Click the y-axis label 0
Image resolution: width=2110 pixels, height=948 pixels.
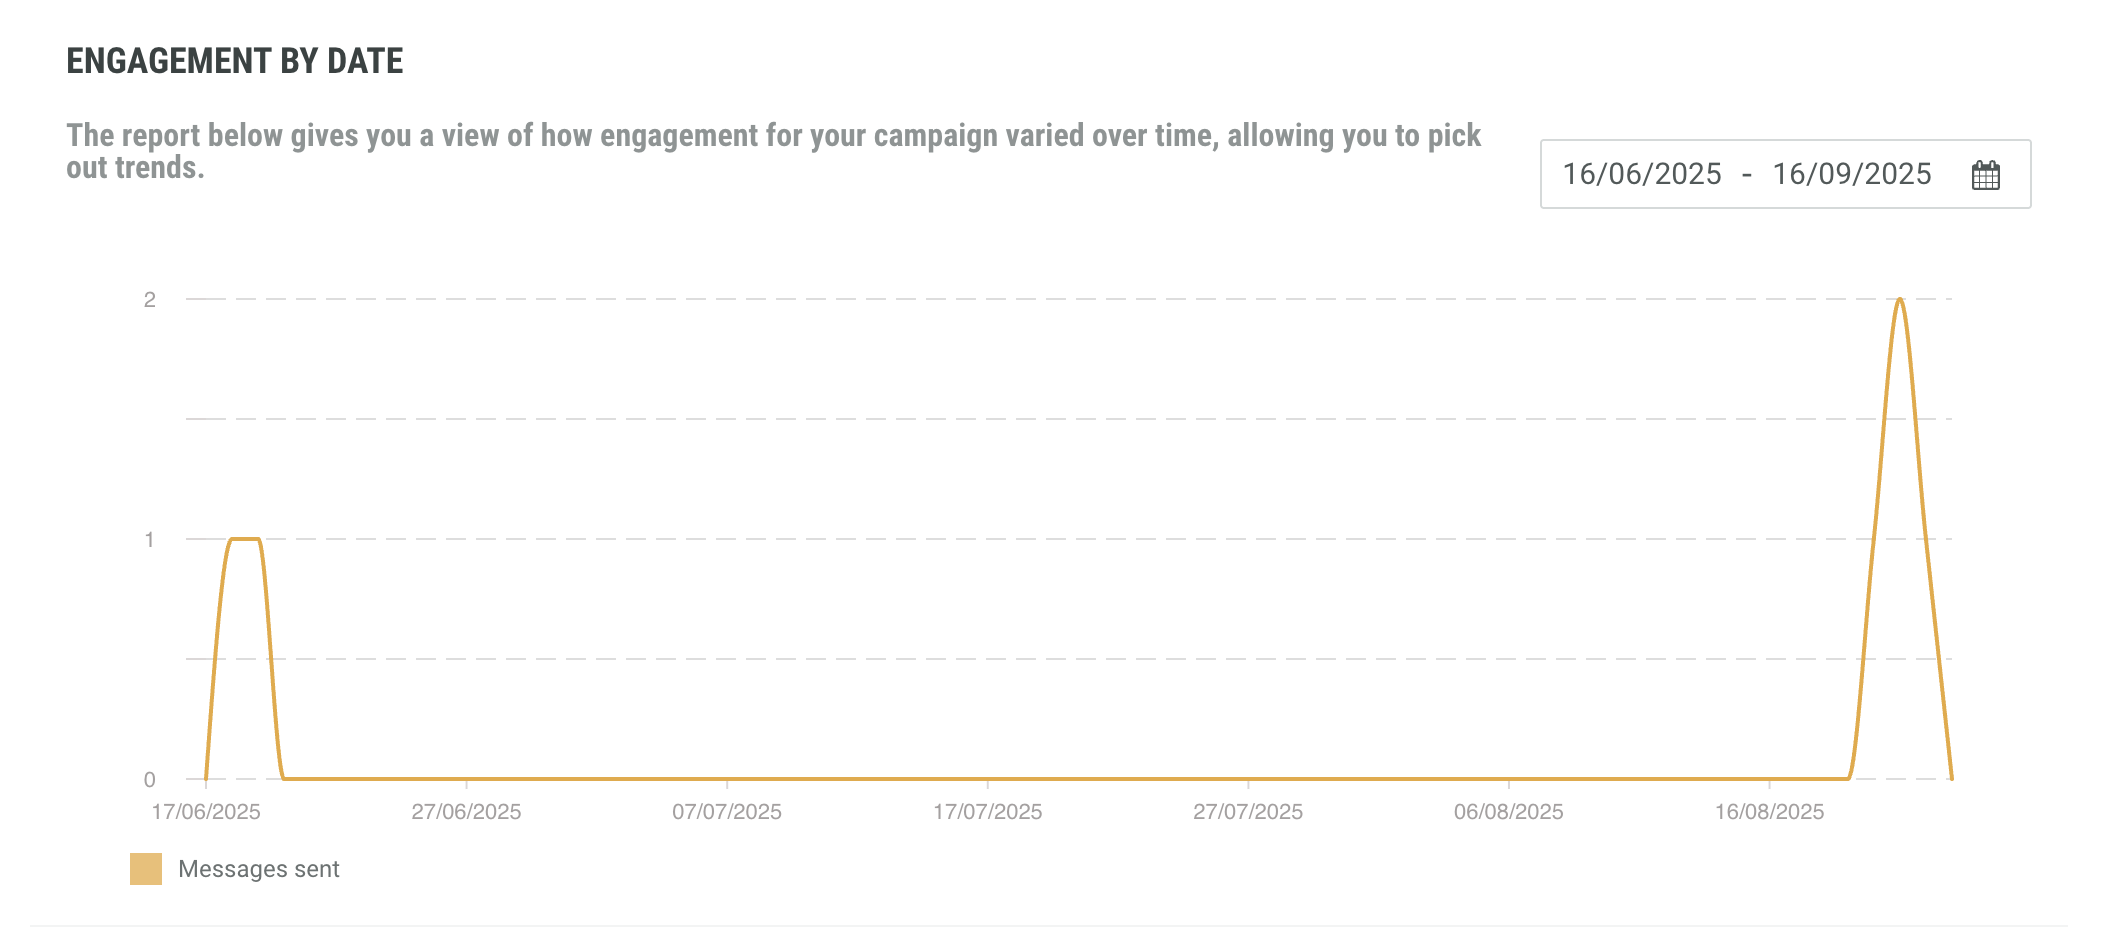click(150, 779)
